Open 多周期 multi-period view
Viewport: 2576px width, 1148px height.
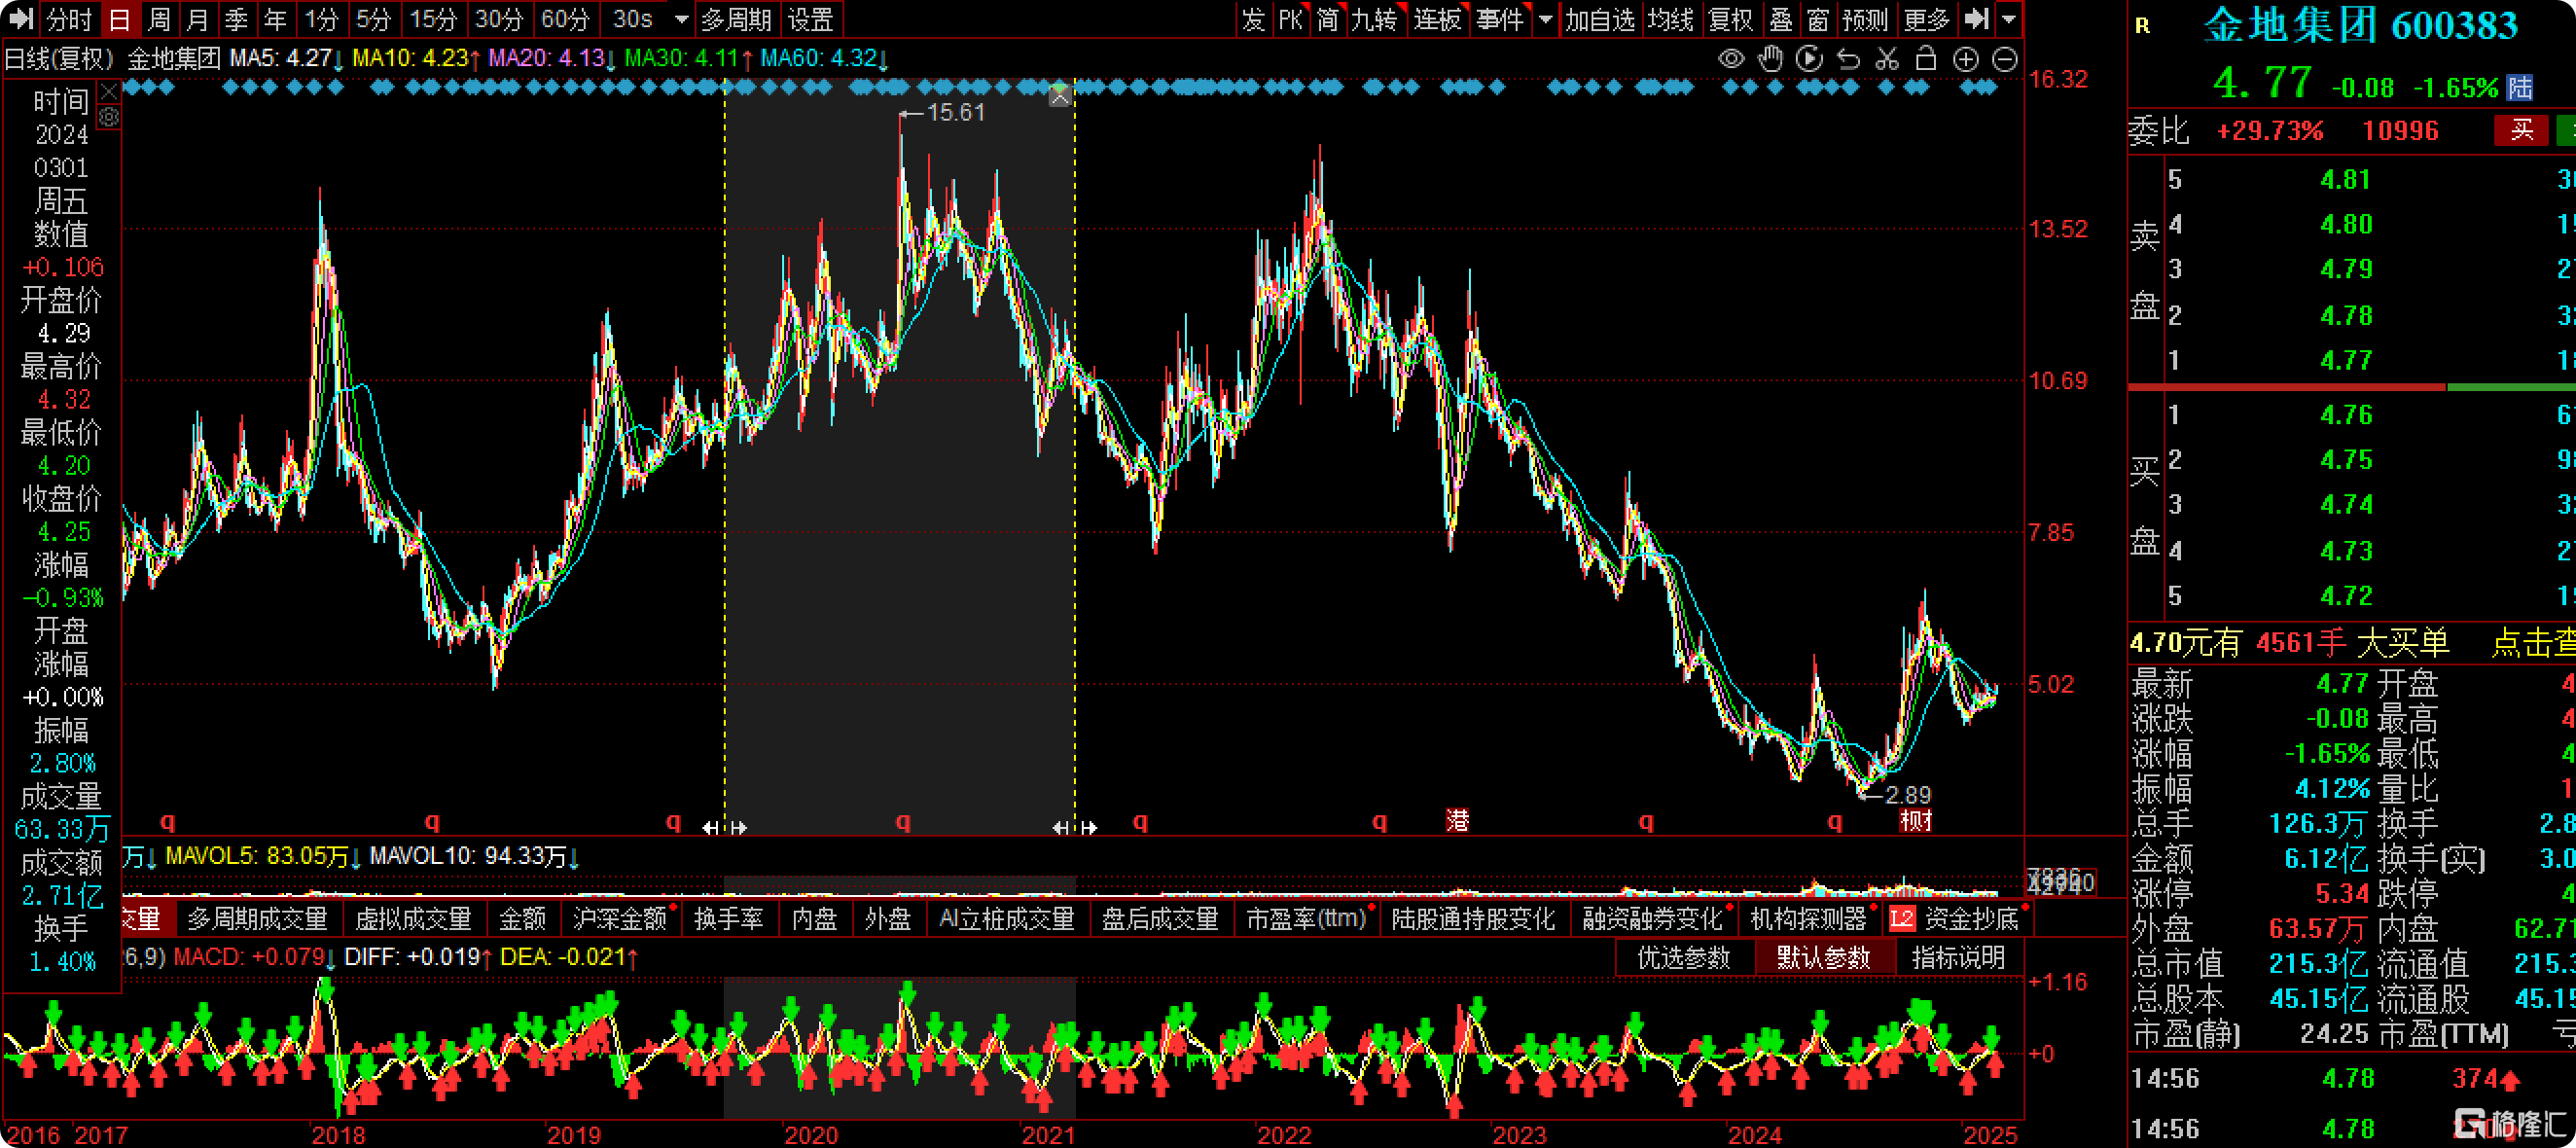point(736,19)
